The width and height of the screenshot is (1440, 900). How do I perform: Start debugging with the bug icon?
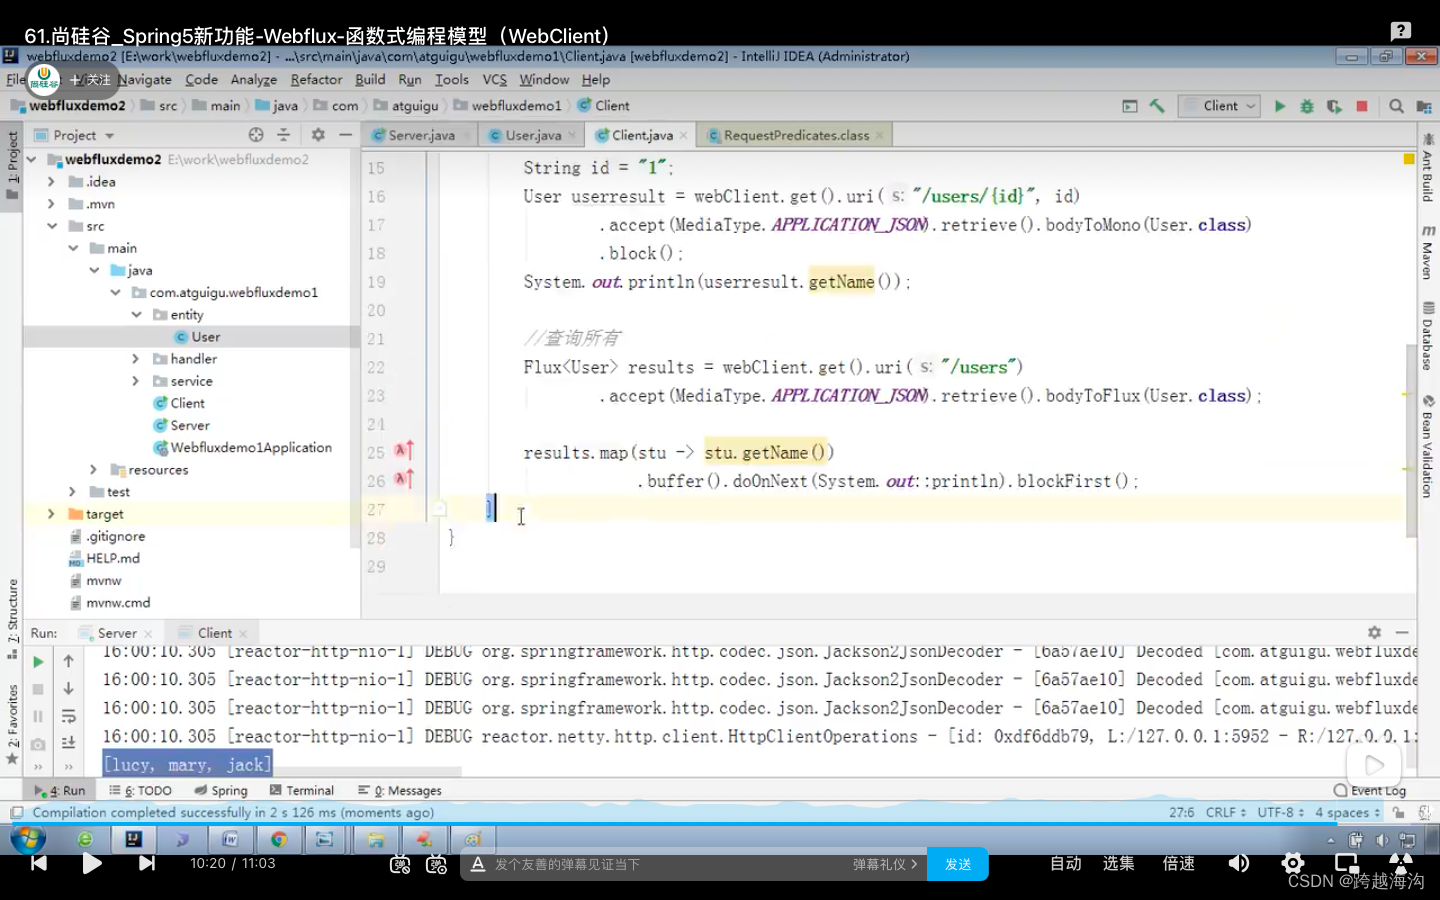click(x=1306, y=106)
